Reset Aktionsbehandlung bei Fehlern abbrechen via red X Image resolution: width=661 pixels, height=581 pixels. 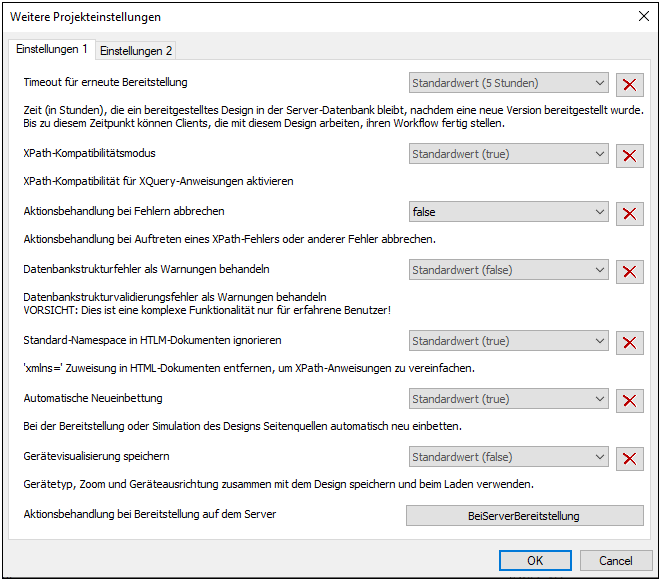pyautogui.click(x=629, y=213)
